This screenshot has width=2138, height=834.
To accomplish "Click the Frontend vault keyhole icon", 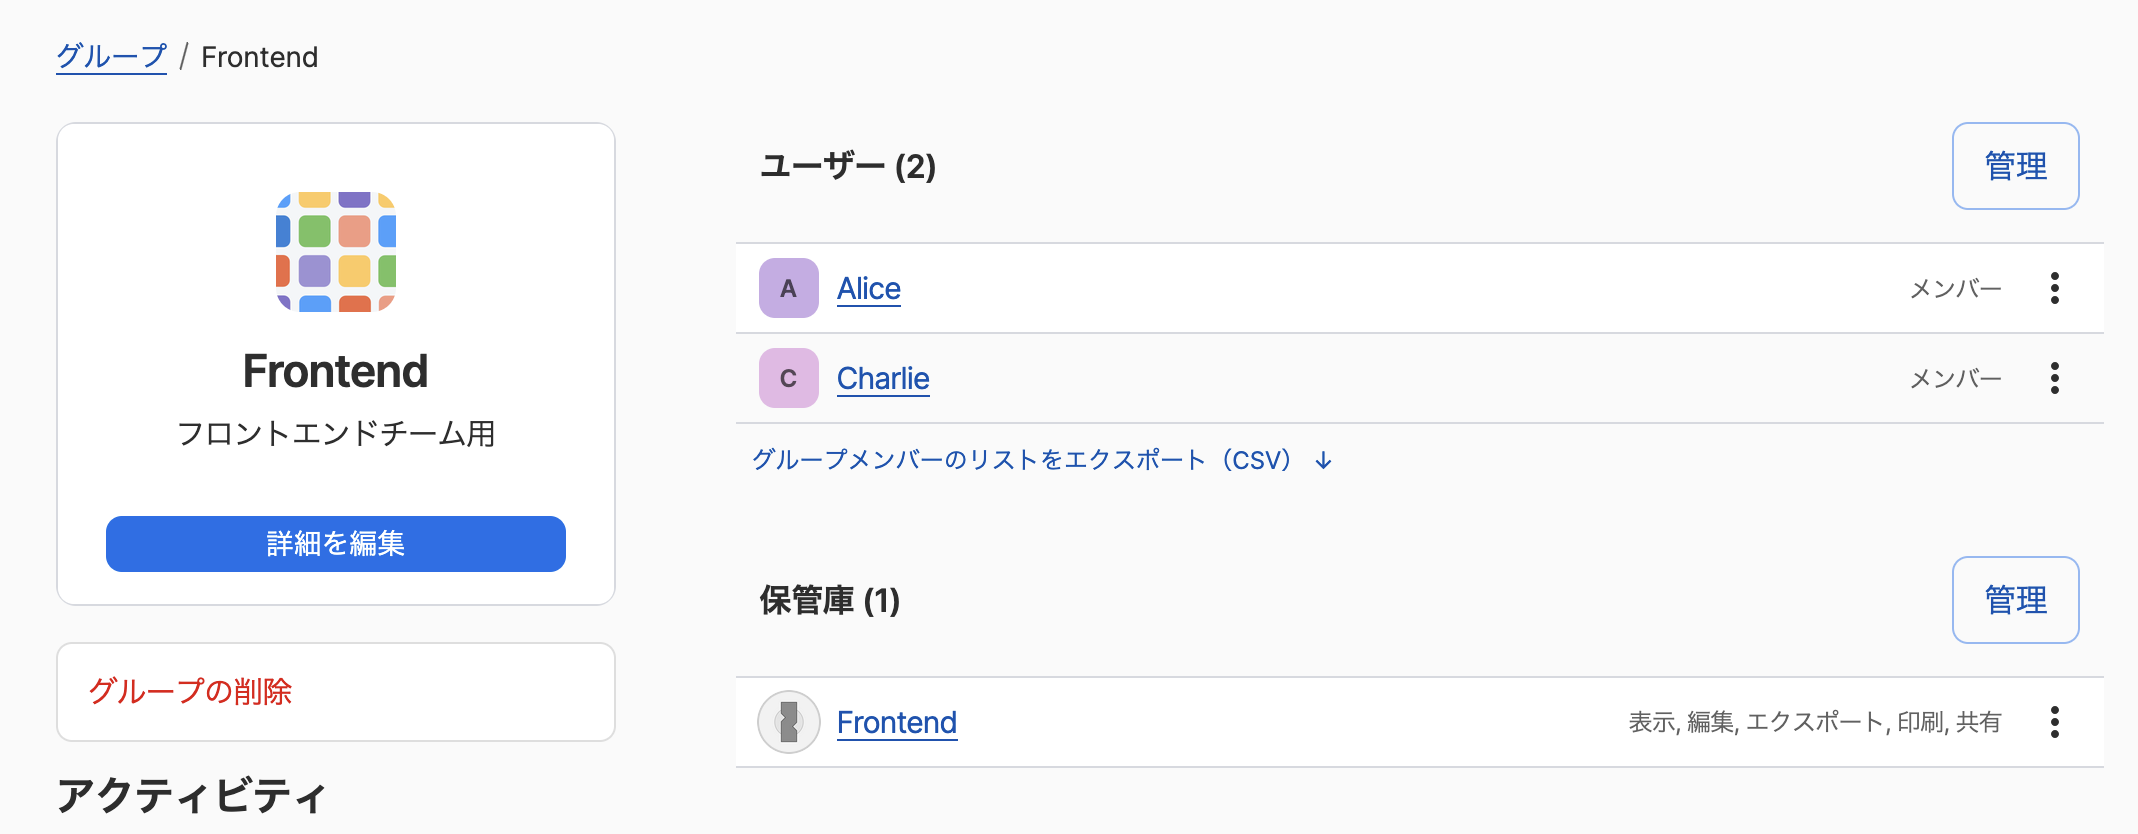I will [x=789, y=722].
